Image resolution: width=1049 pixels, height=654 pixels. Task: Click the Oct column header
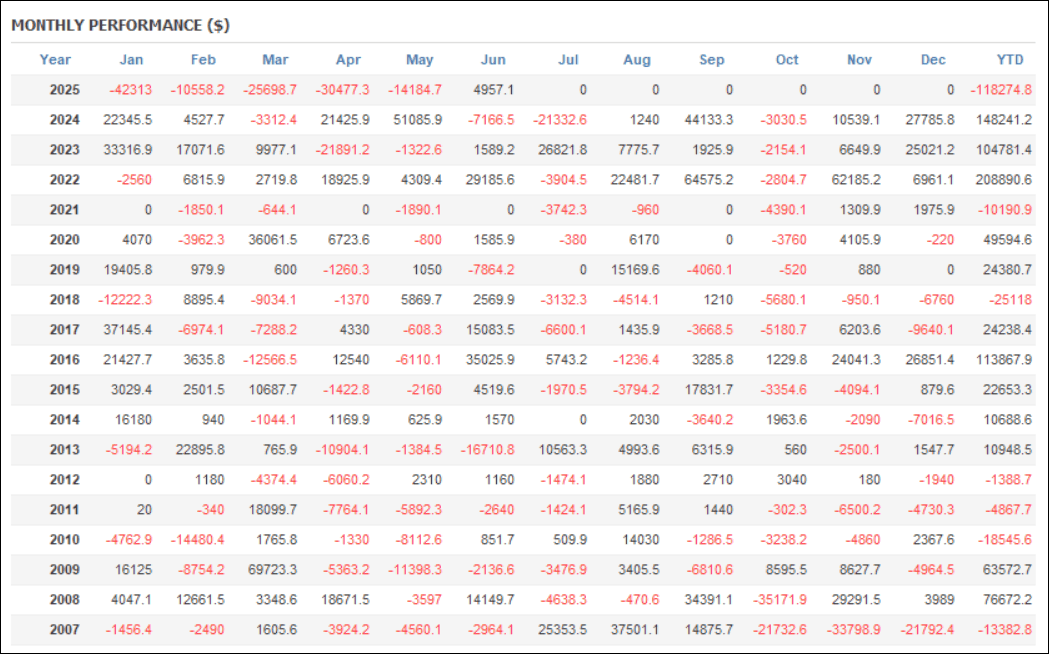click(x=787, y=60)
